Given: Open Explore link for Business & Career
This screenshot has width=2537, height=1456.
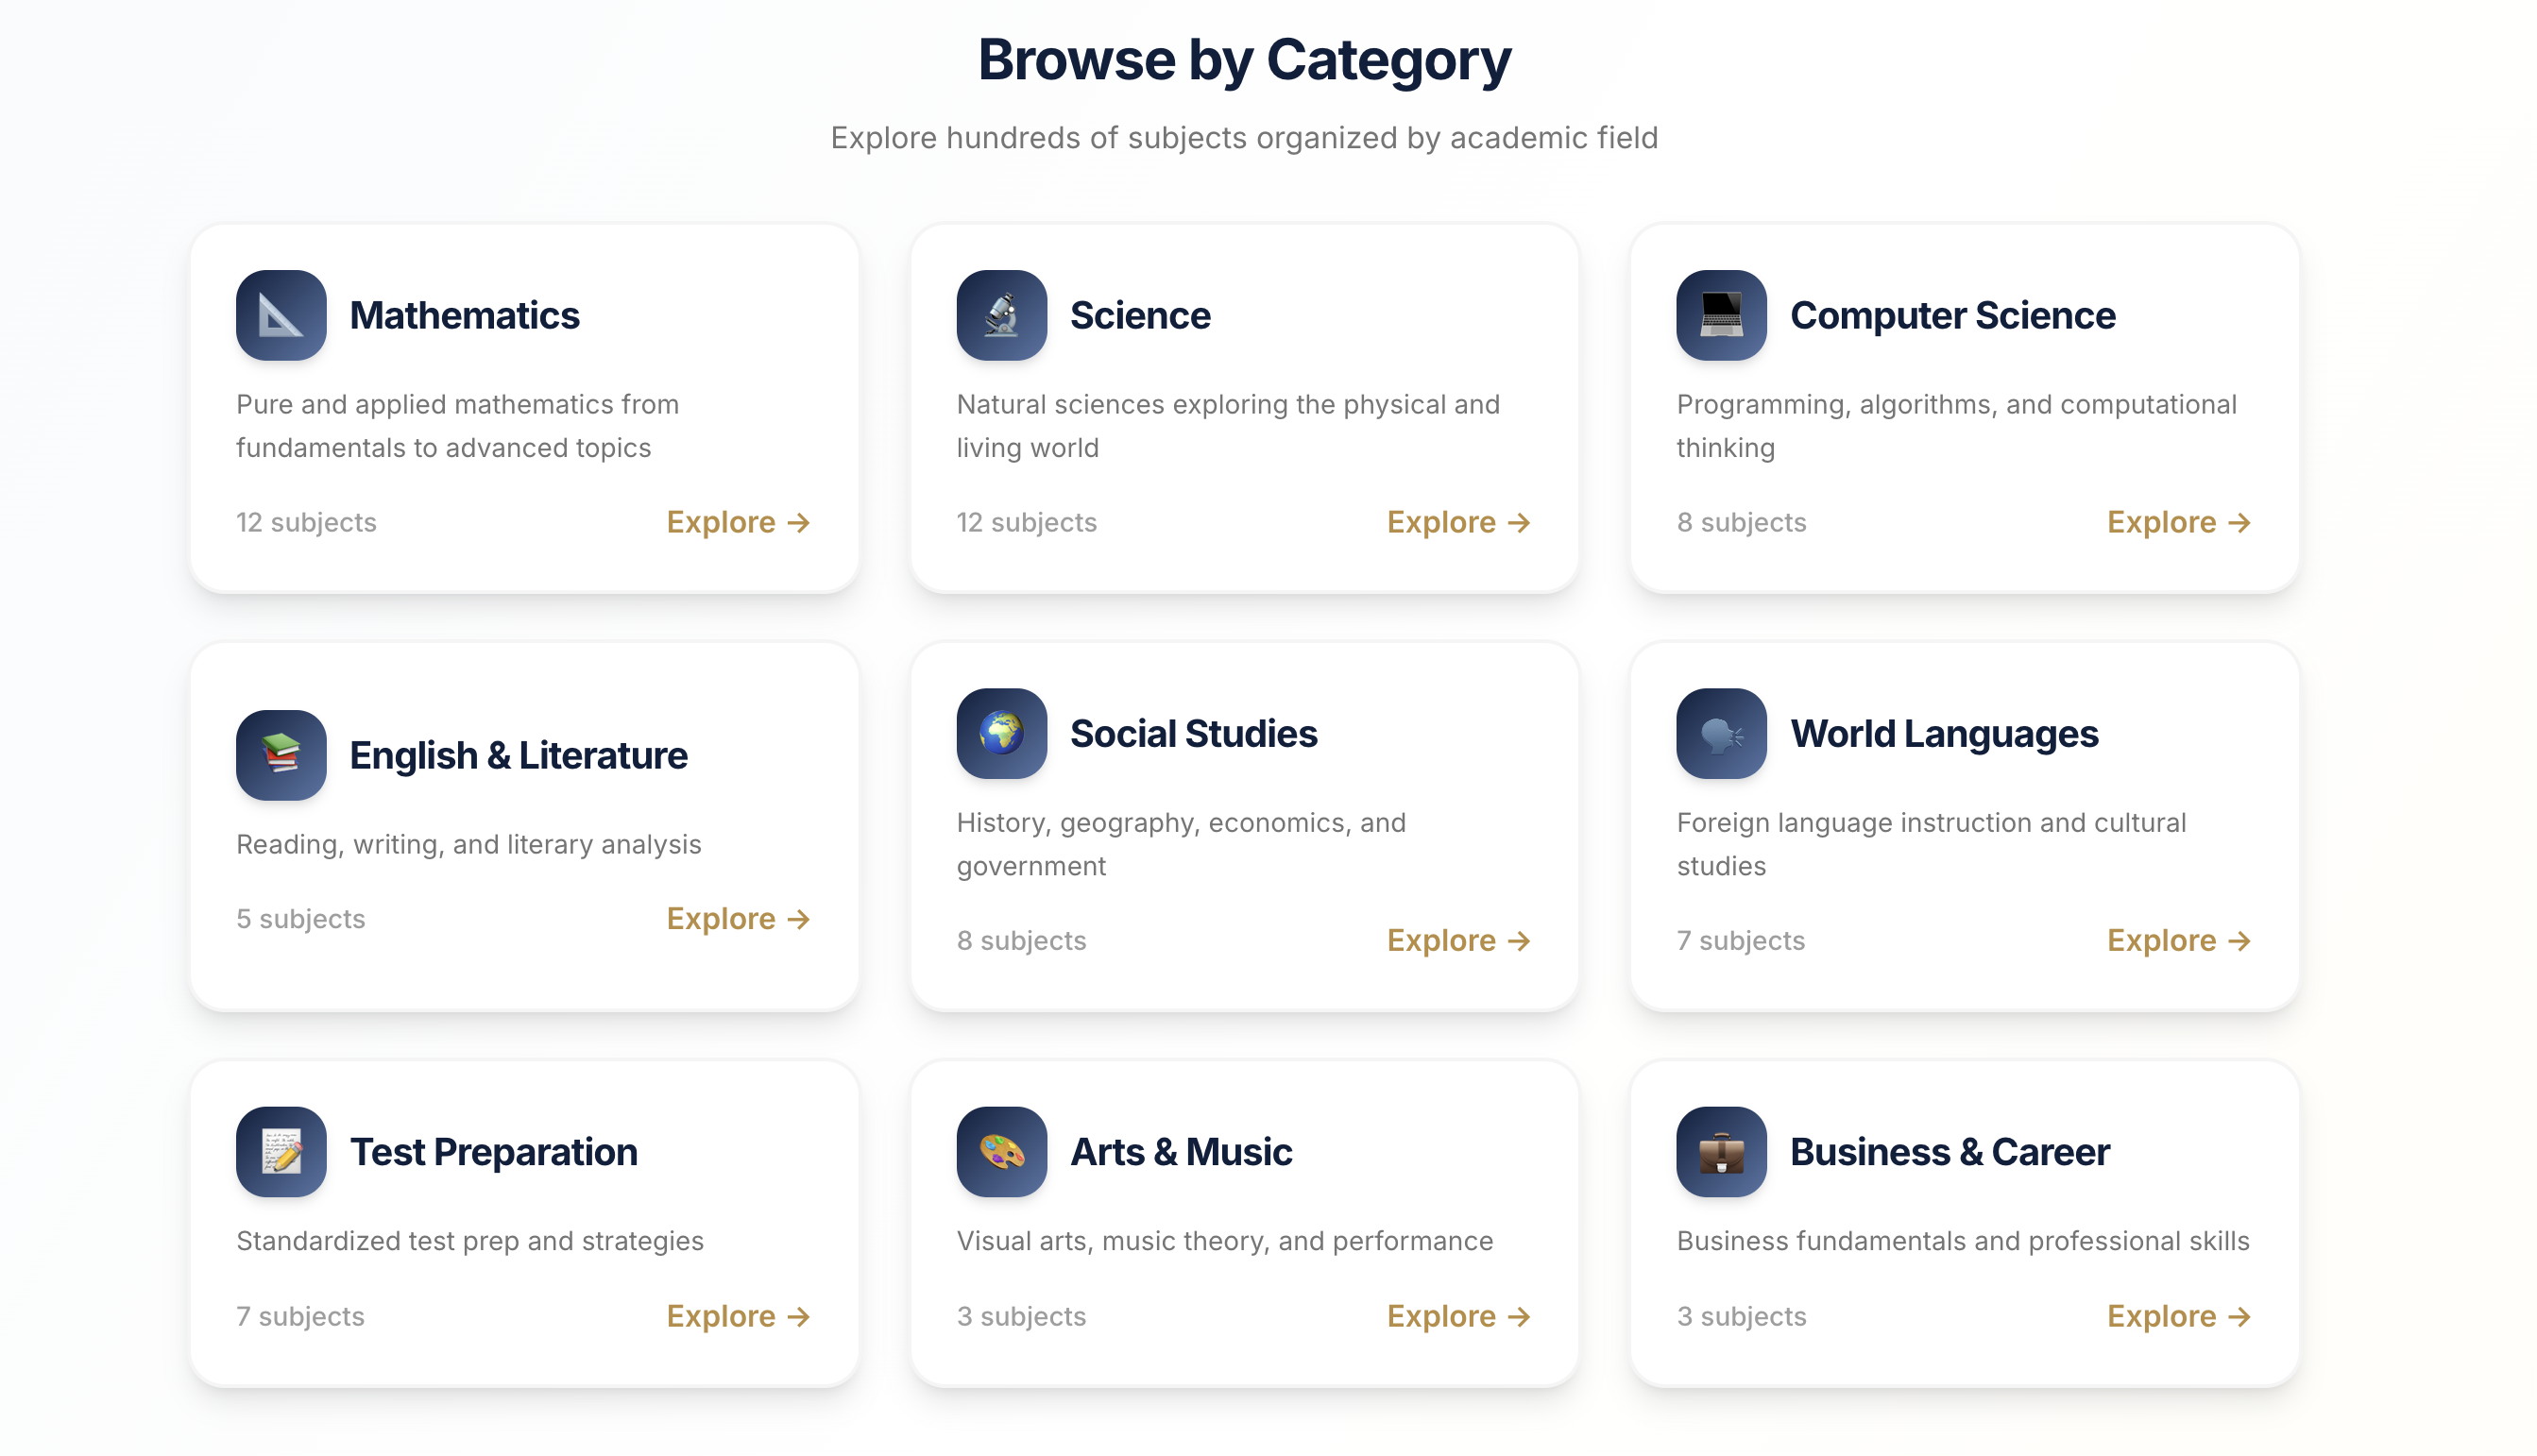Looking at the screenshot, I should coord(2178,1315).
